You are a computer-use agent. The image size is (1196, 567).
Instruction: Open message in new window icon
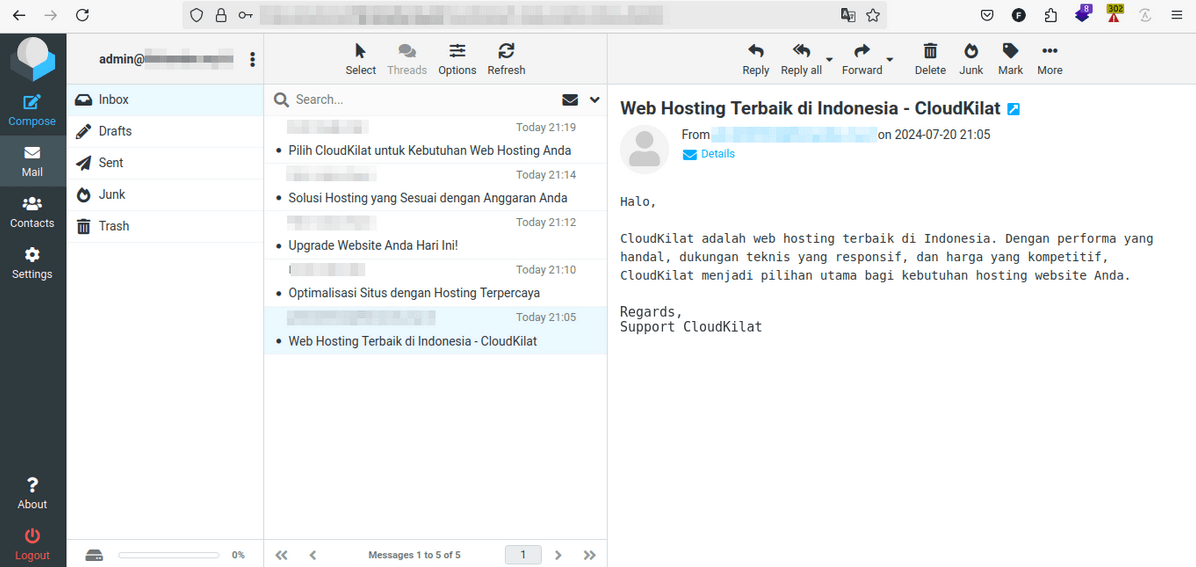point(1013,109)
